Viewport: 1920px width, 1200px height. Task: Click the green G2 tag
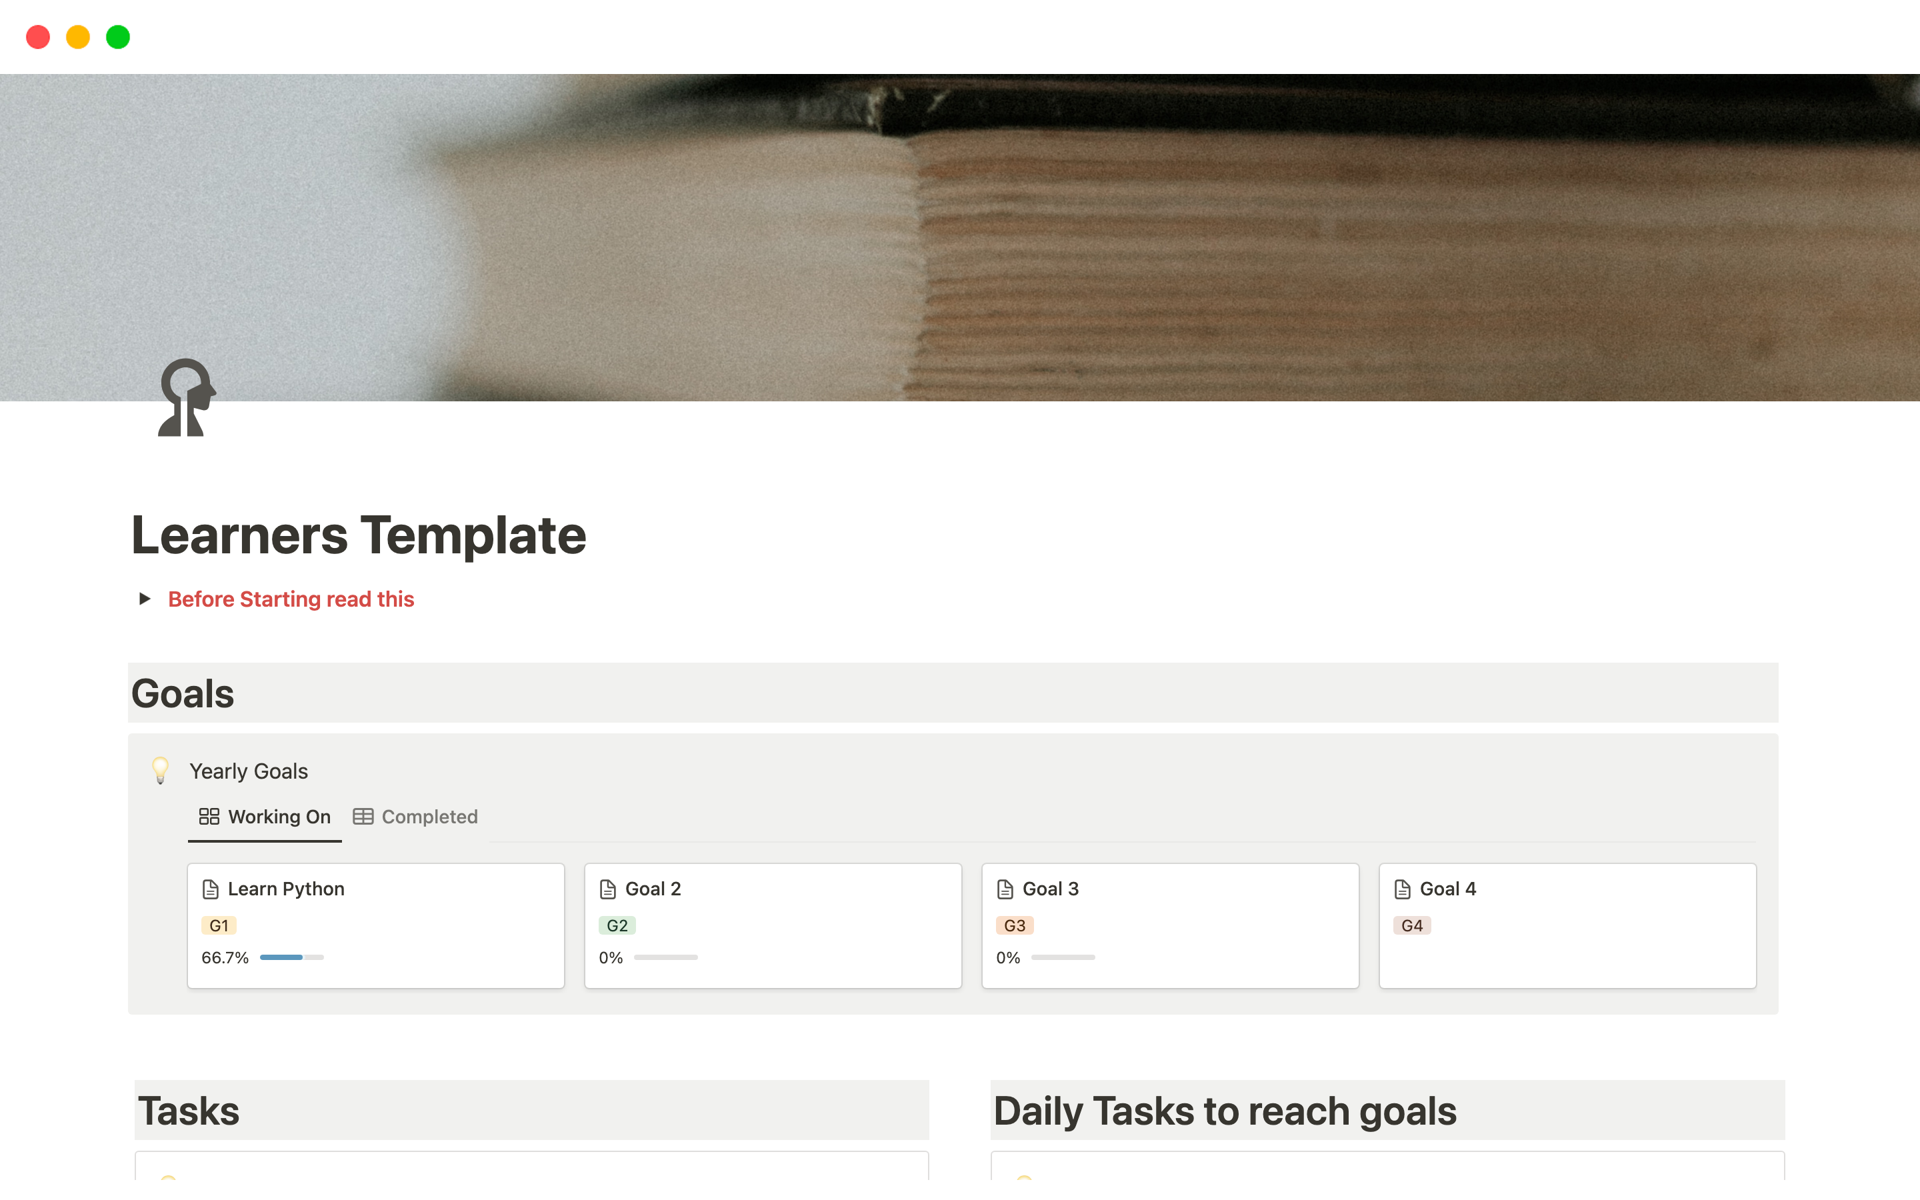pyautogui.click(x=617, y=926)
